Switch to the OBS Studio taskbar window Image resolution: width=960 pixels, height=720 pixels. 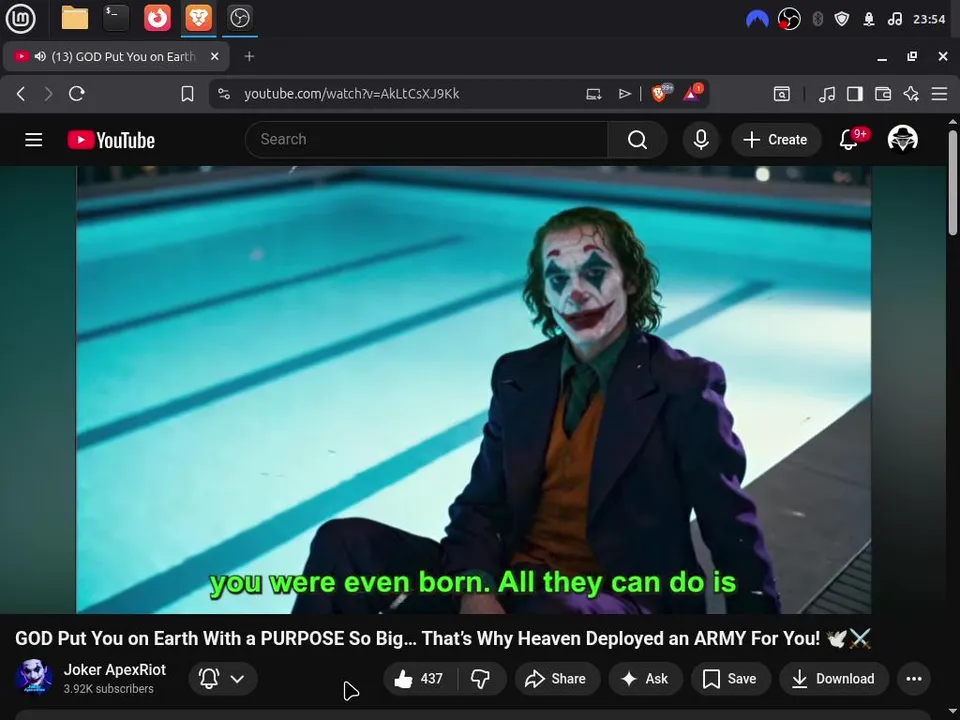point(239,18)
